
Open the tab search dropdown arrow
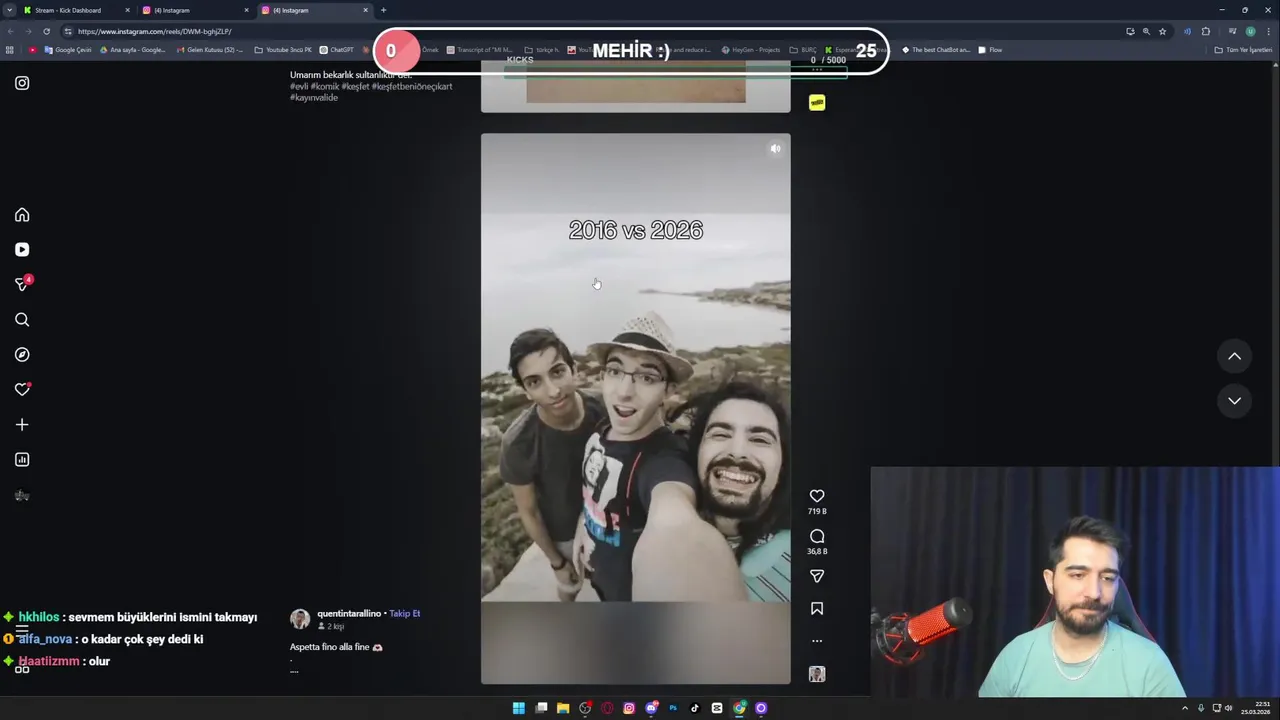tap(9, 10)
